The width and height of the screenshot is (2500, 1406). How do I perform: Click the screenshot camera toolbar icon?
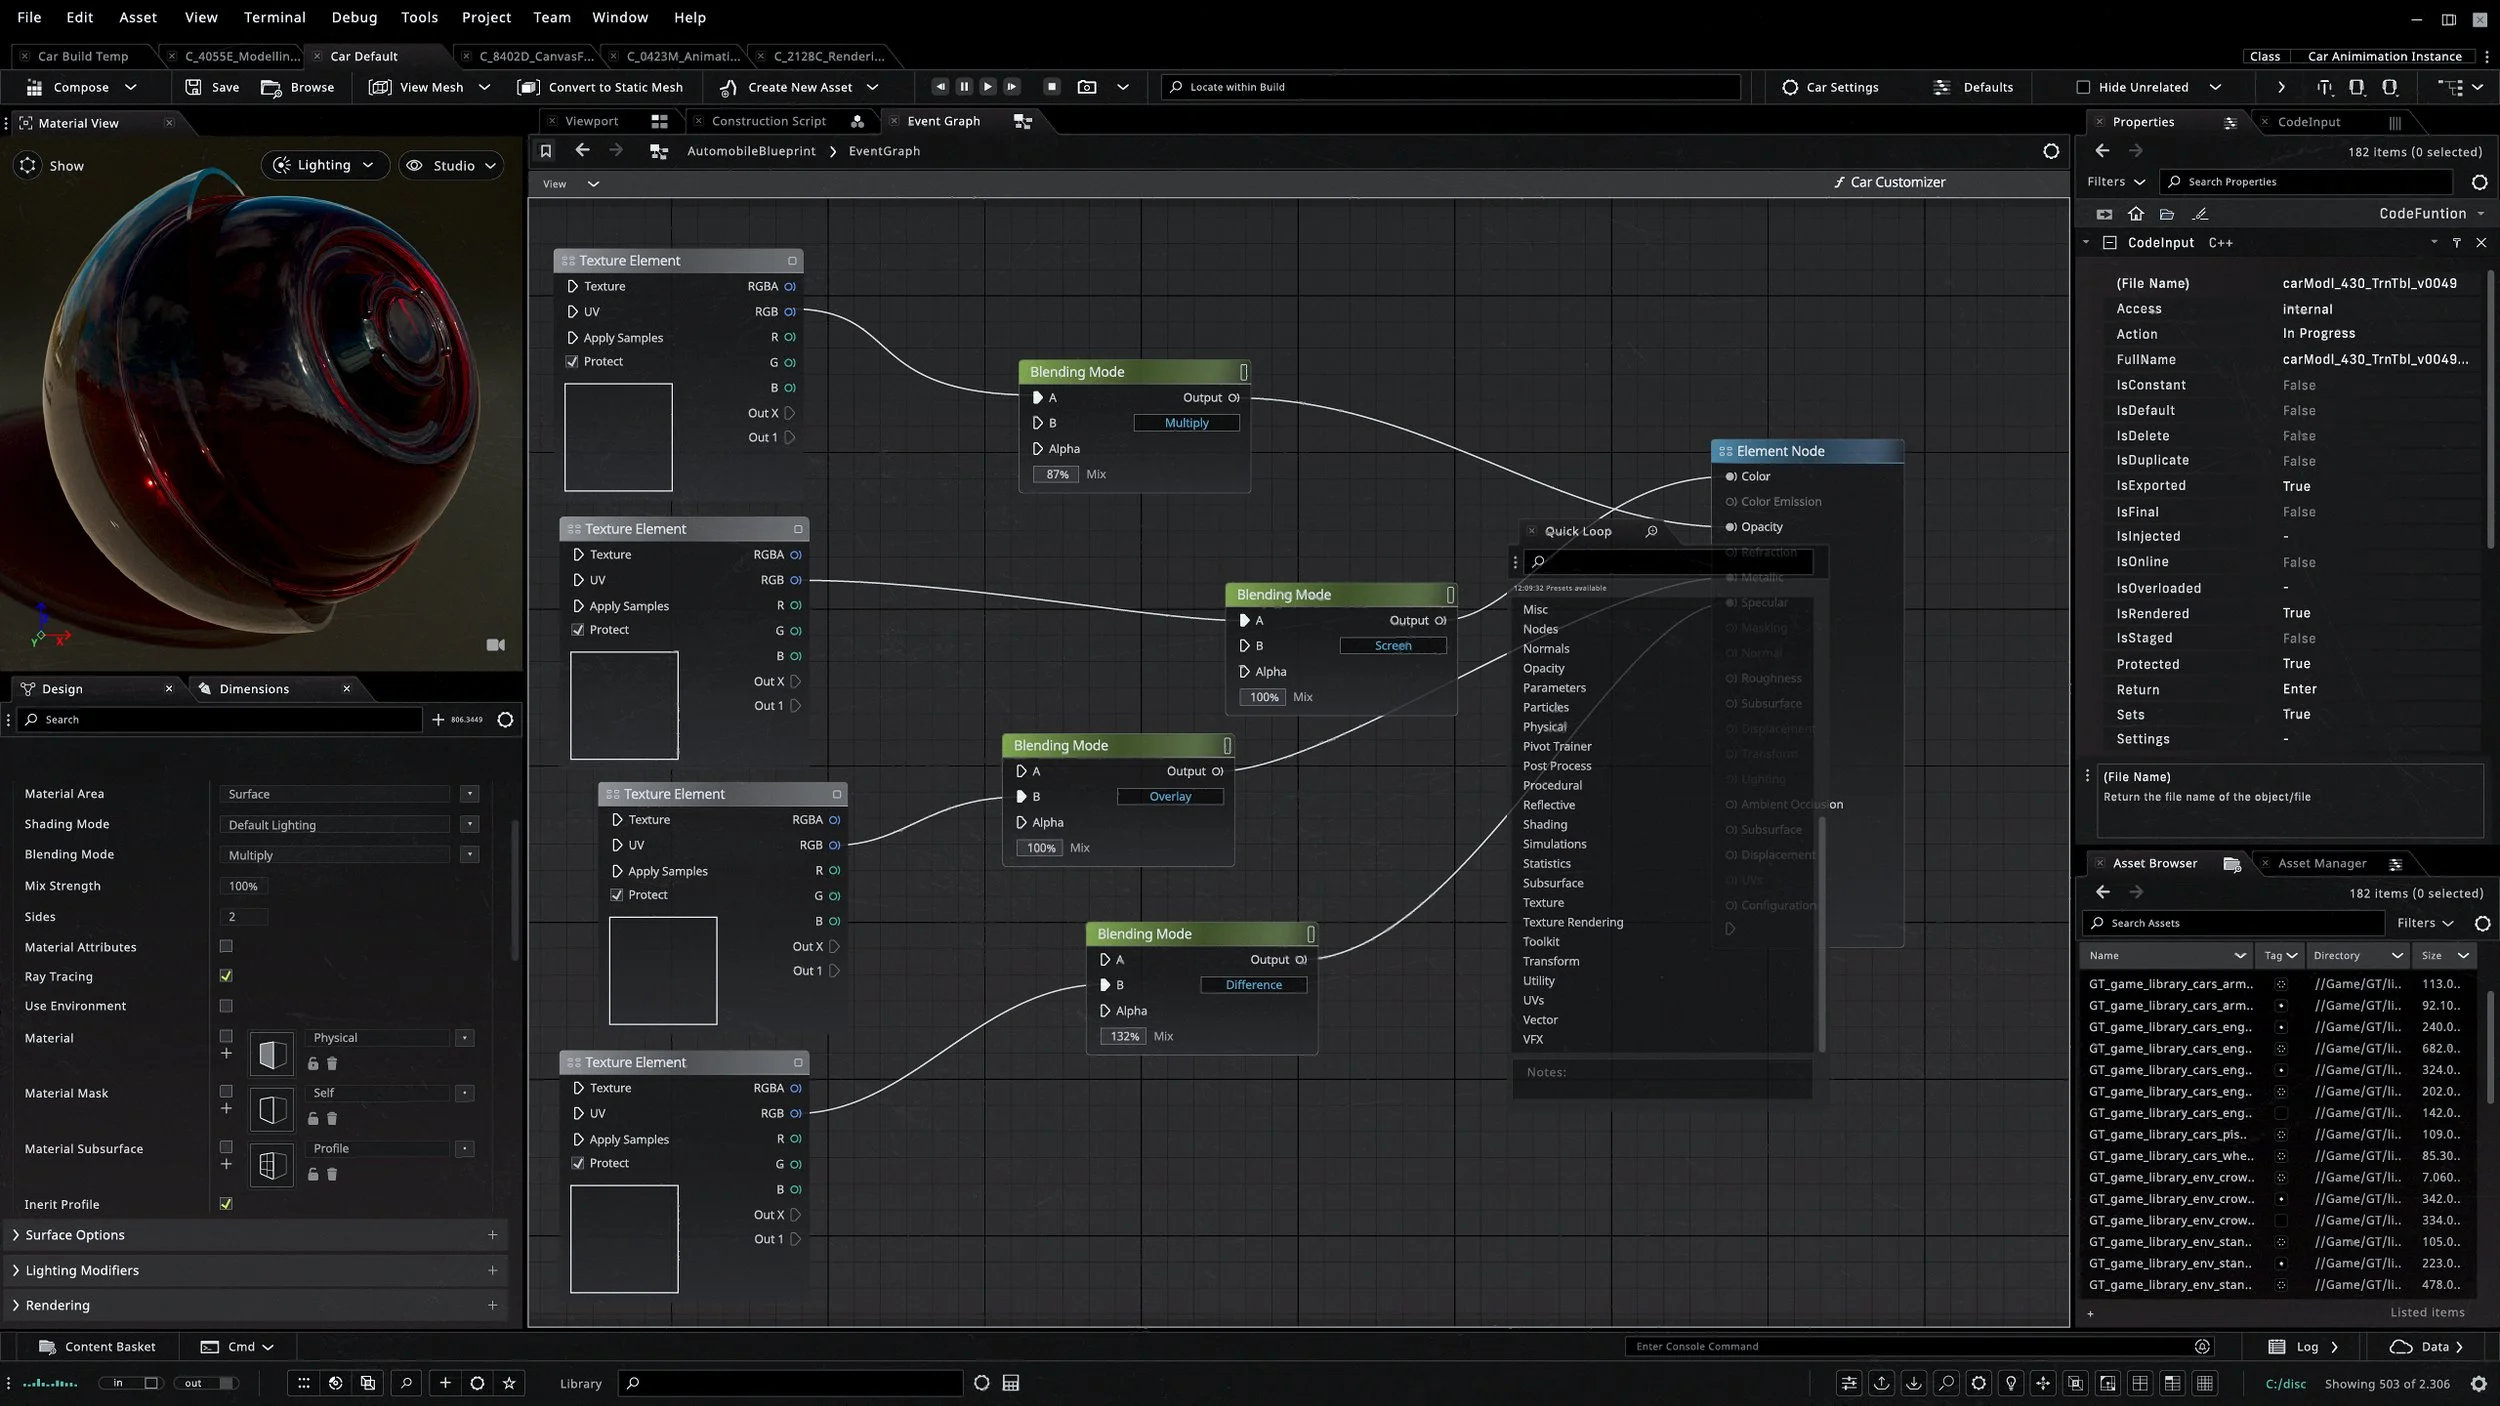[x=1087, y=87]
